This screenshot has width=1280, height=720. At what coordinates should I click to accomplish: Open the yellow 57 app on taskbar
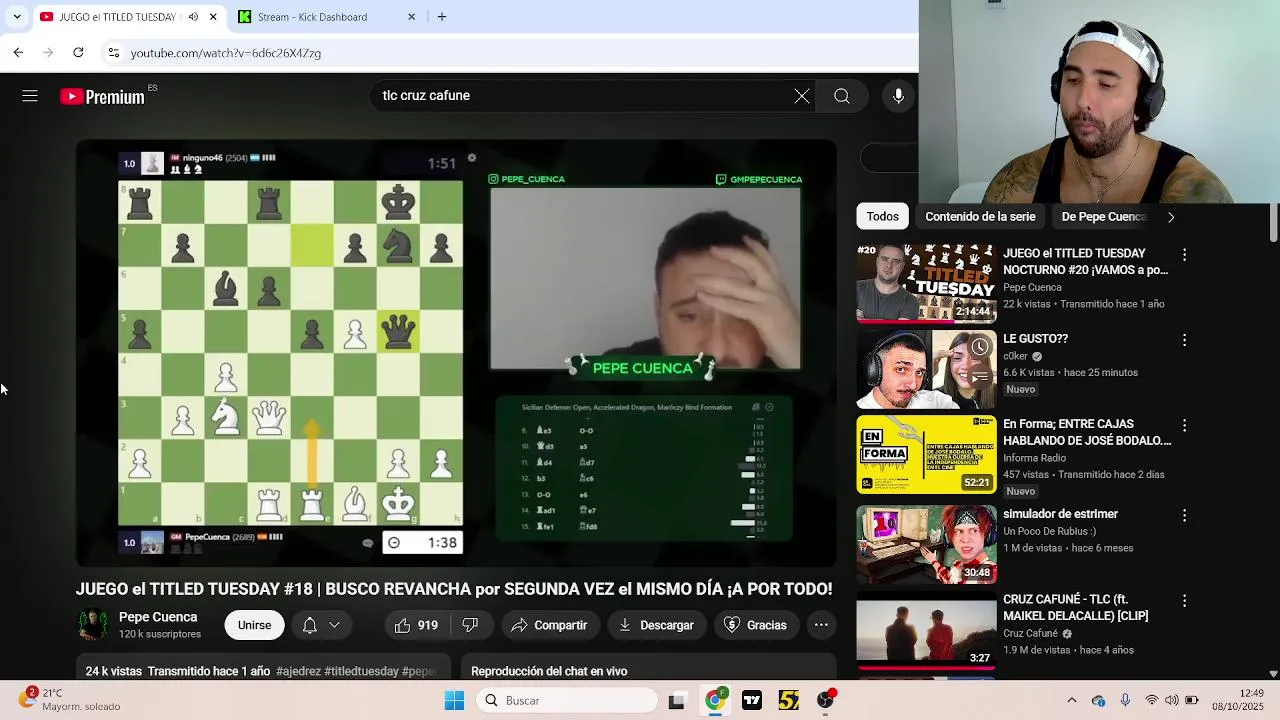[788, 701]
